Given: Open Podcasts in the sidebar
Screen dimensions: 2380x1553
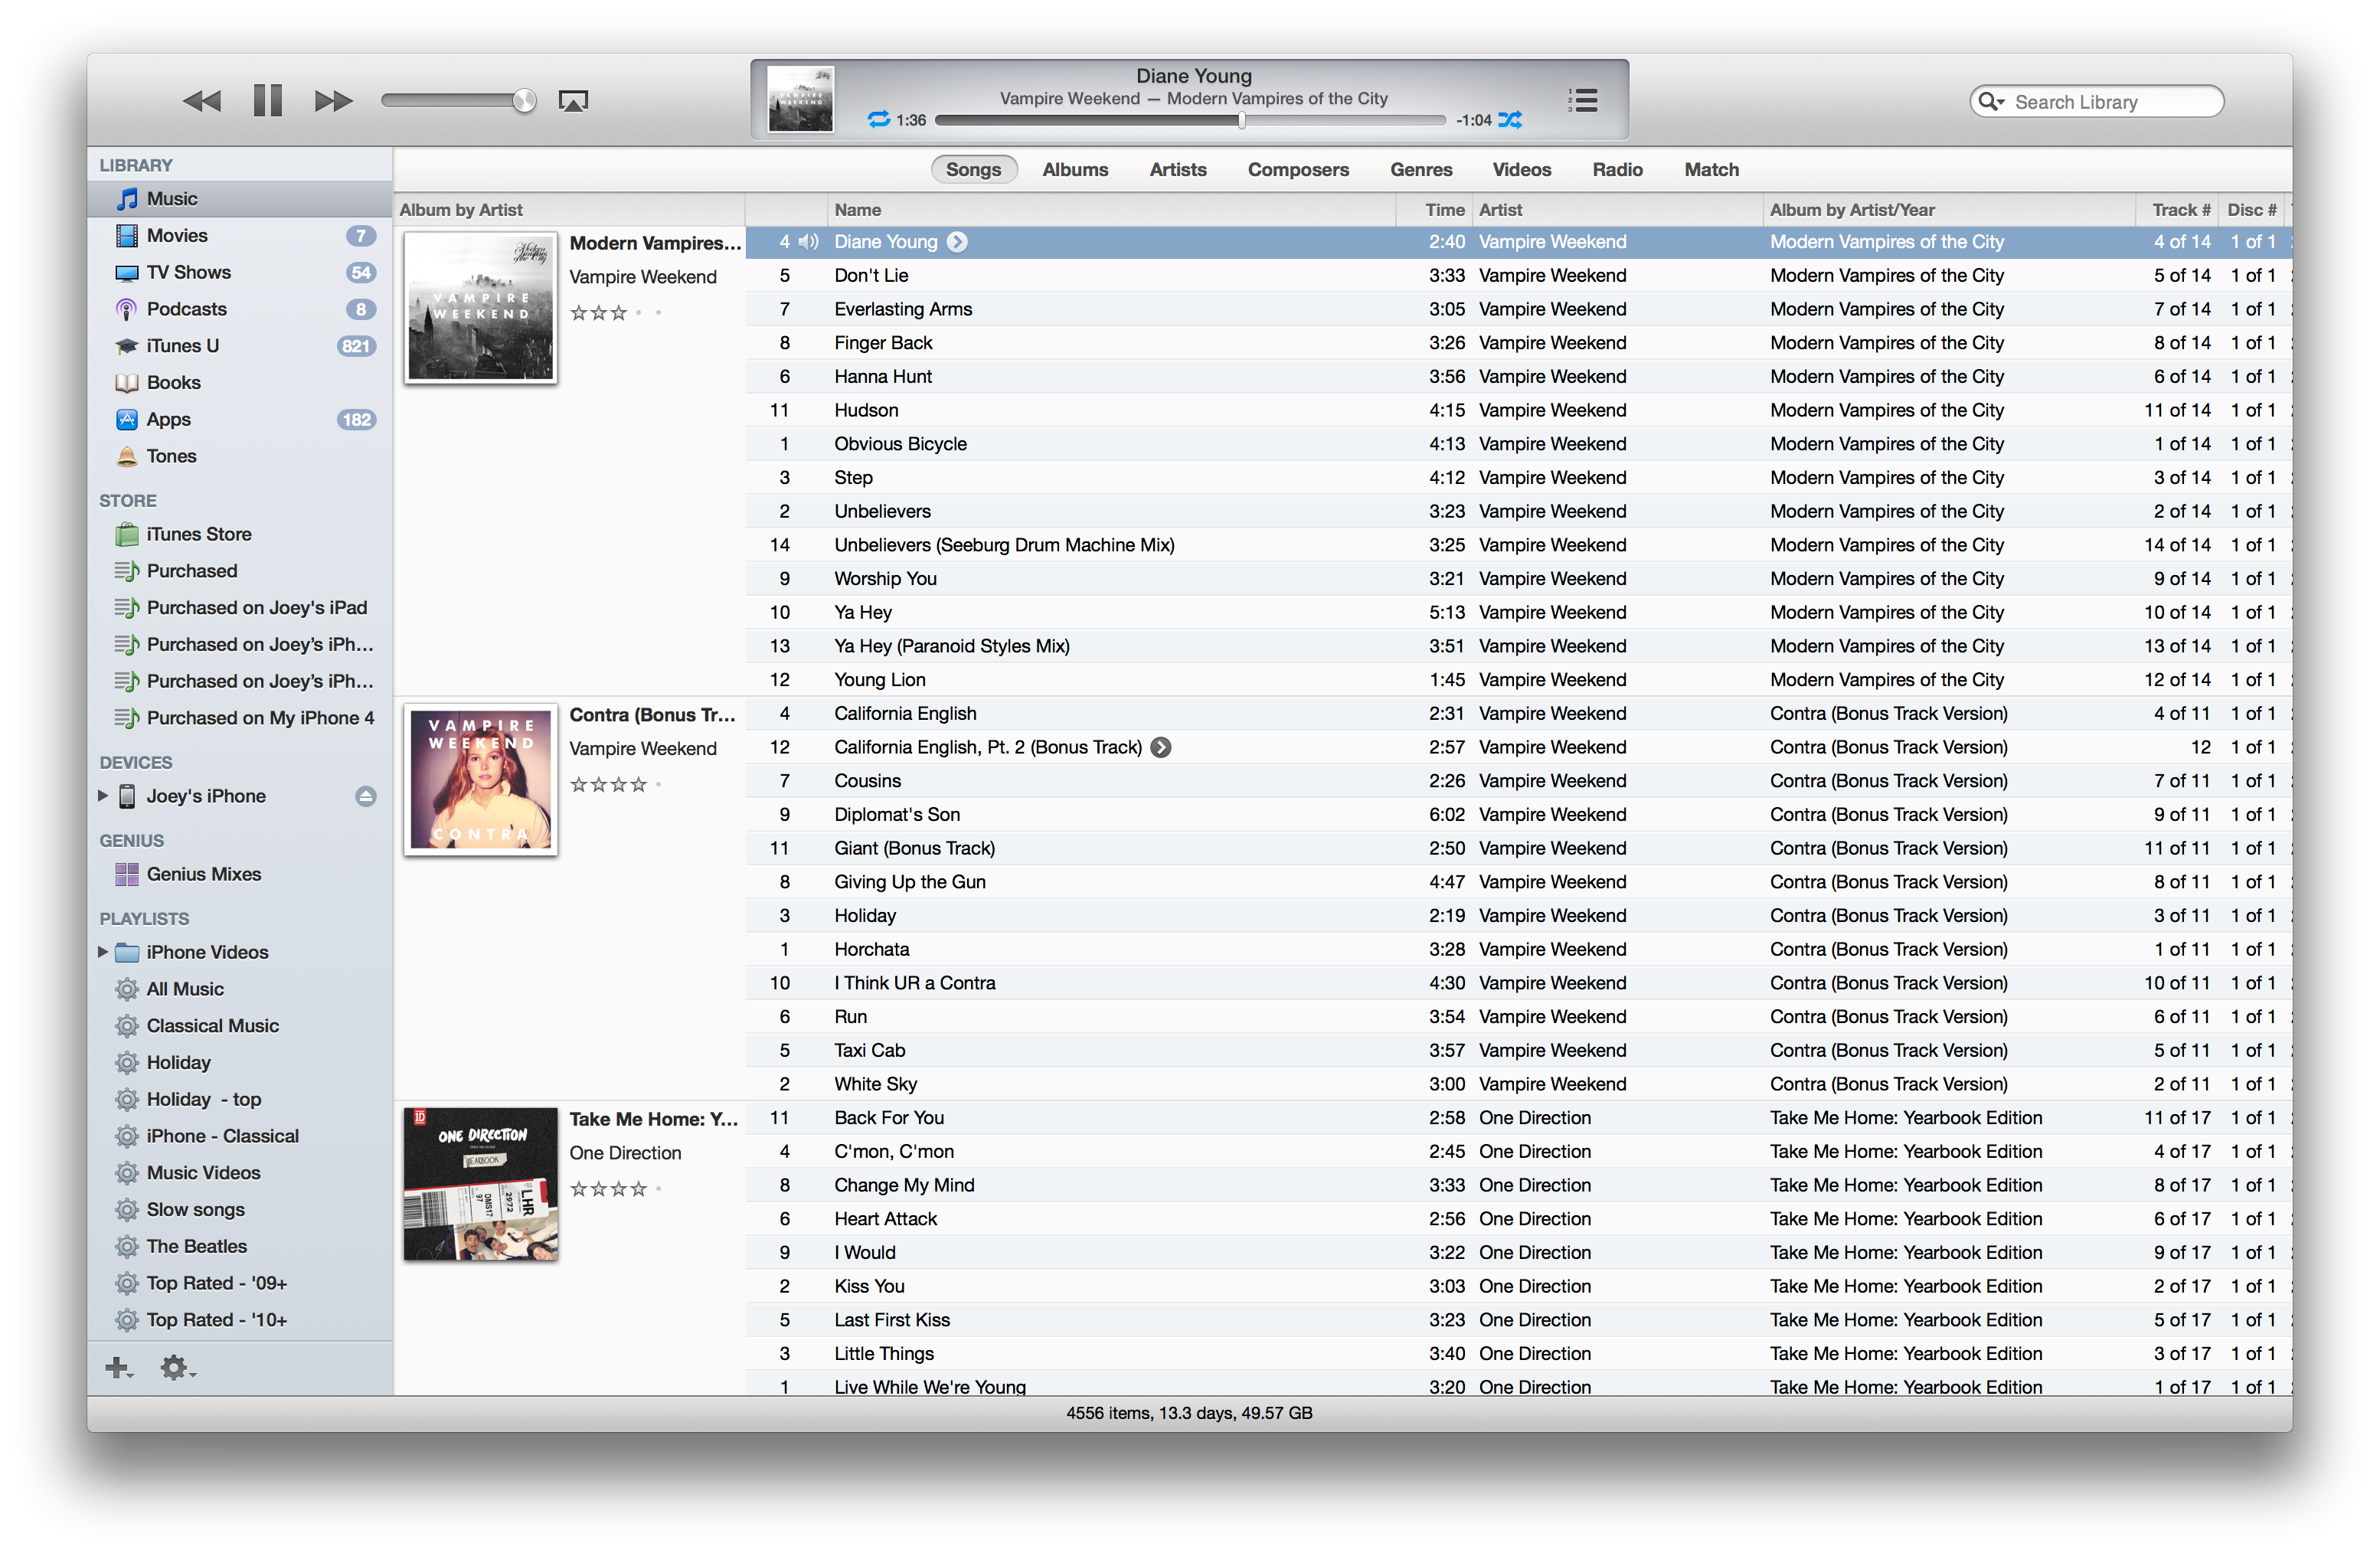Looking at the screenshot, I should pos(240,309).
